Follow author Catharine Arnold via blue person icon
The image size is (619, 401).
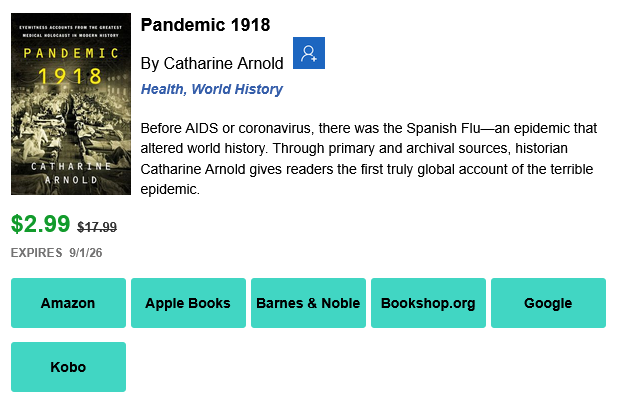tap(309, 53)
